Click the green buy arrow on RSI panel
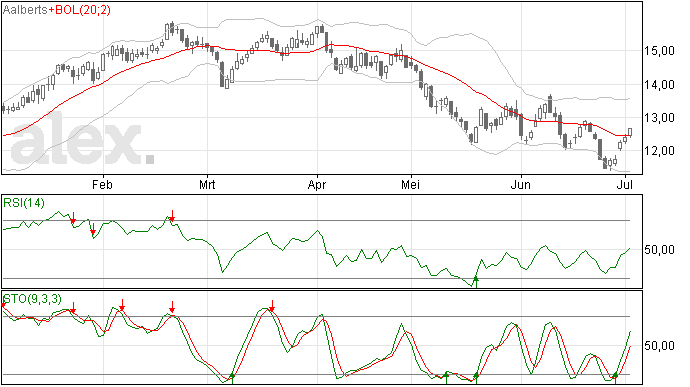 [x=476, y=282]
